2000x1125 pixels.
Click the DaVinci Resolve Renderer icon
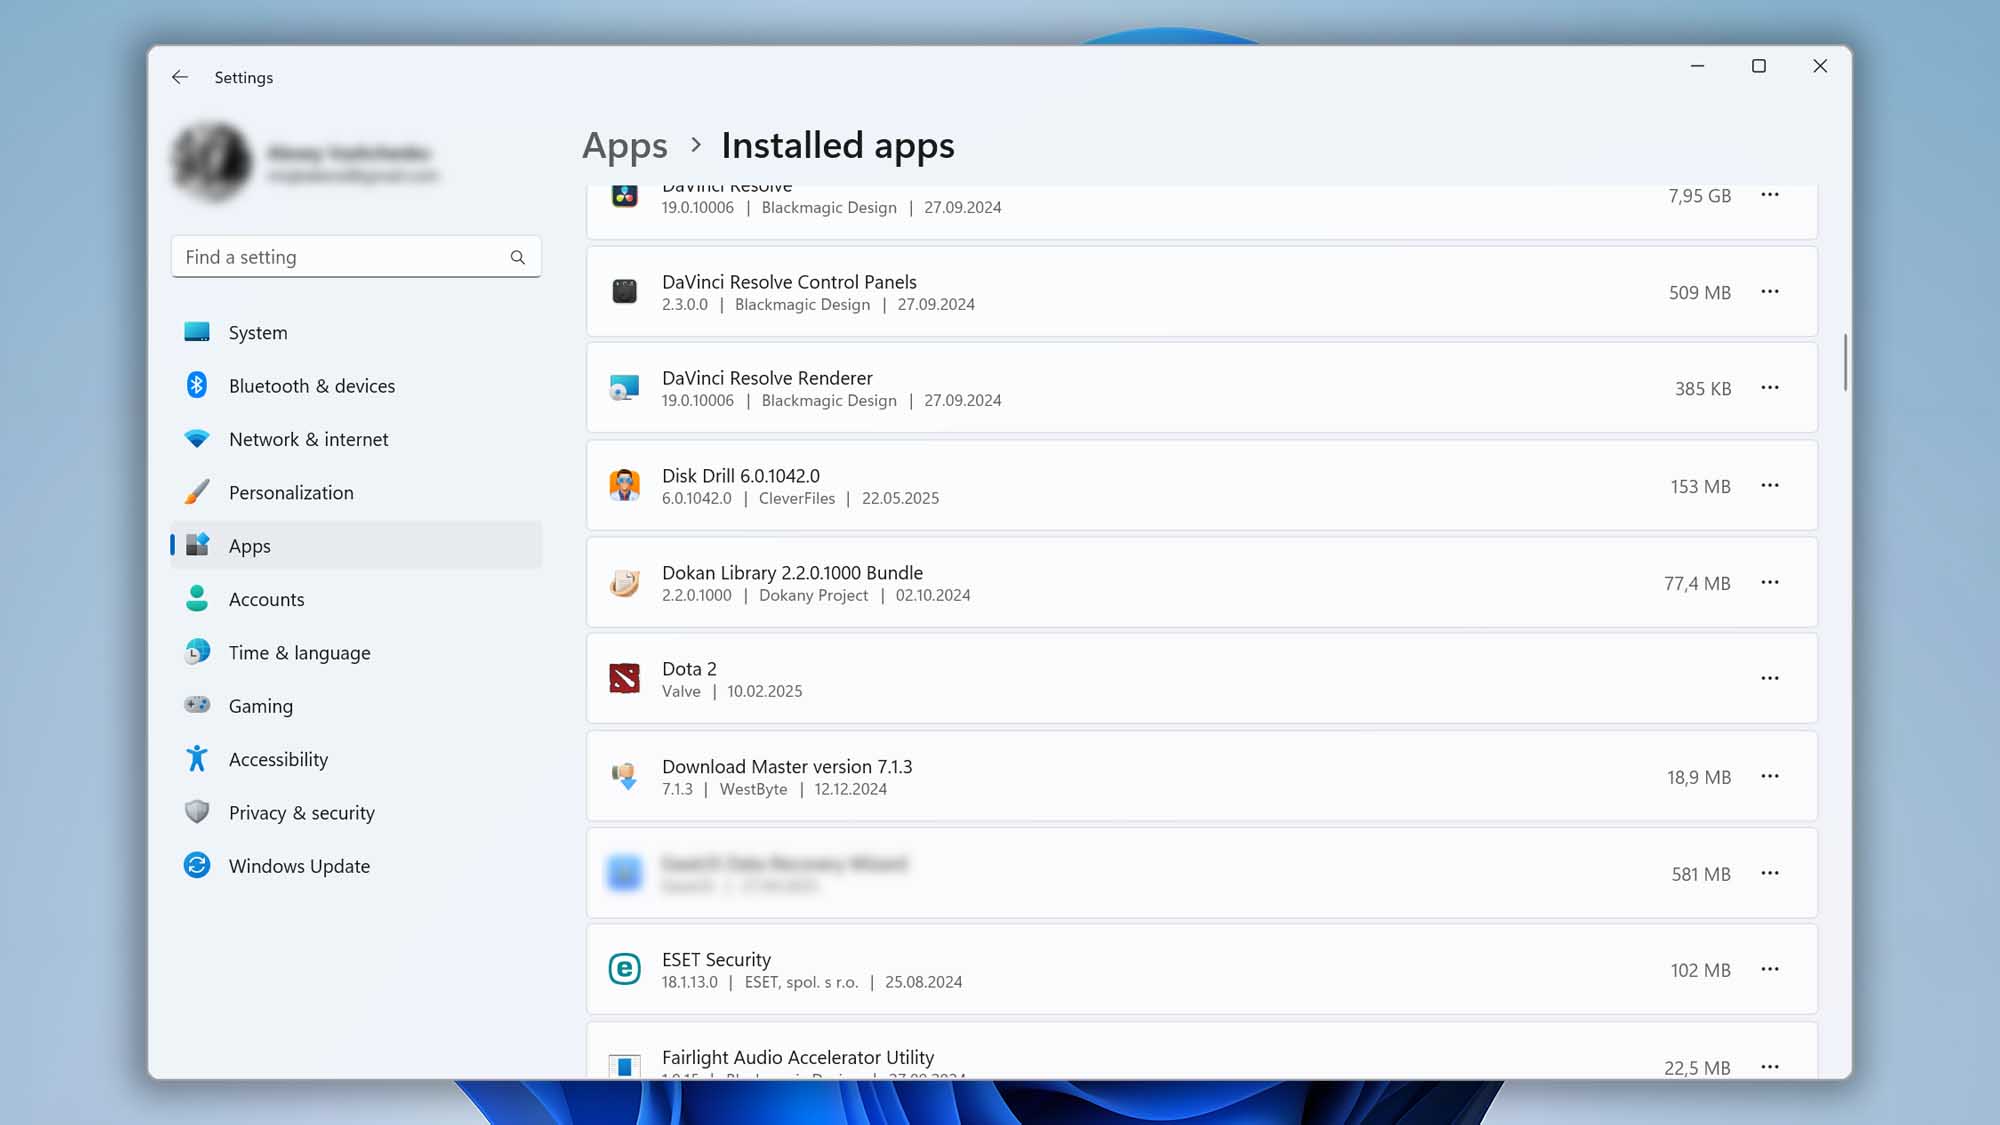click(x=625, y=388)
